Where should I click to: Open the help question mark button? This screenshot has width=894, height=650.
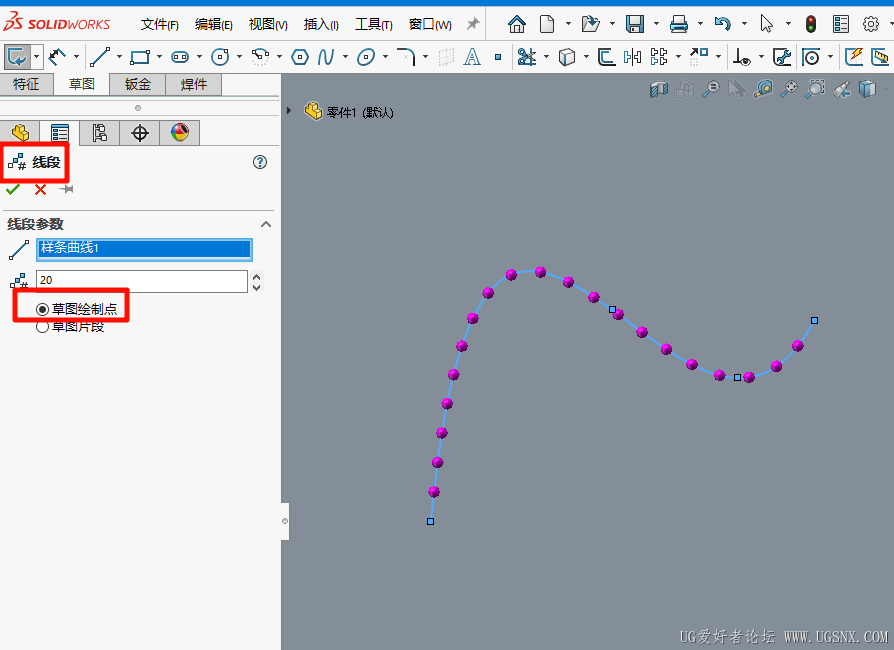[x=260, y=162]
